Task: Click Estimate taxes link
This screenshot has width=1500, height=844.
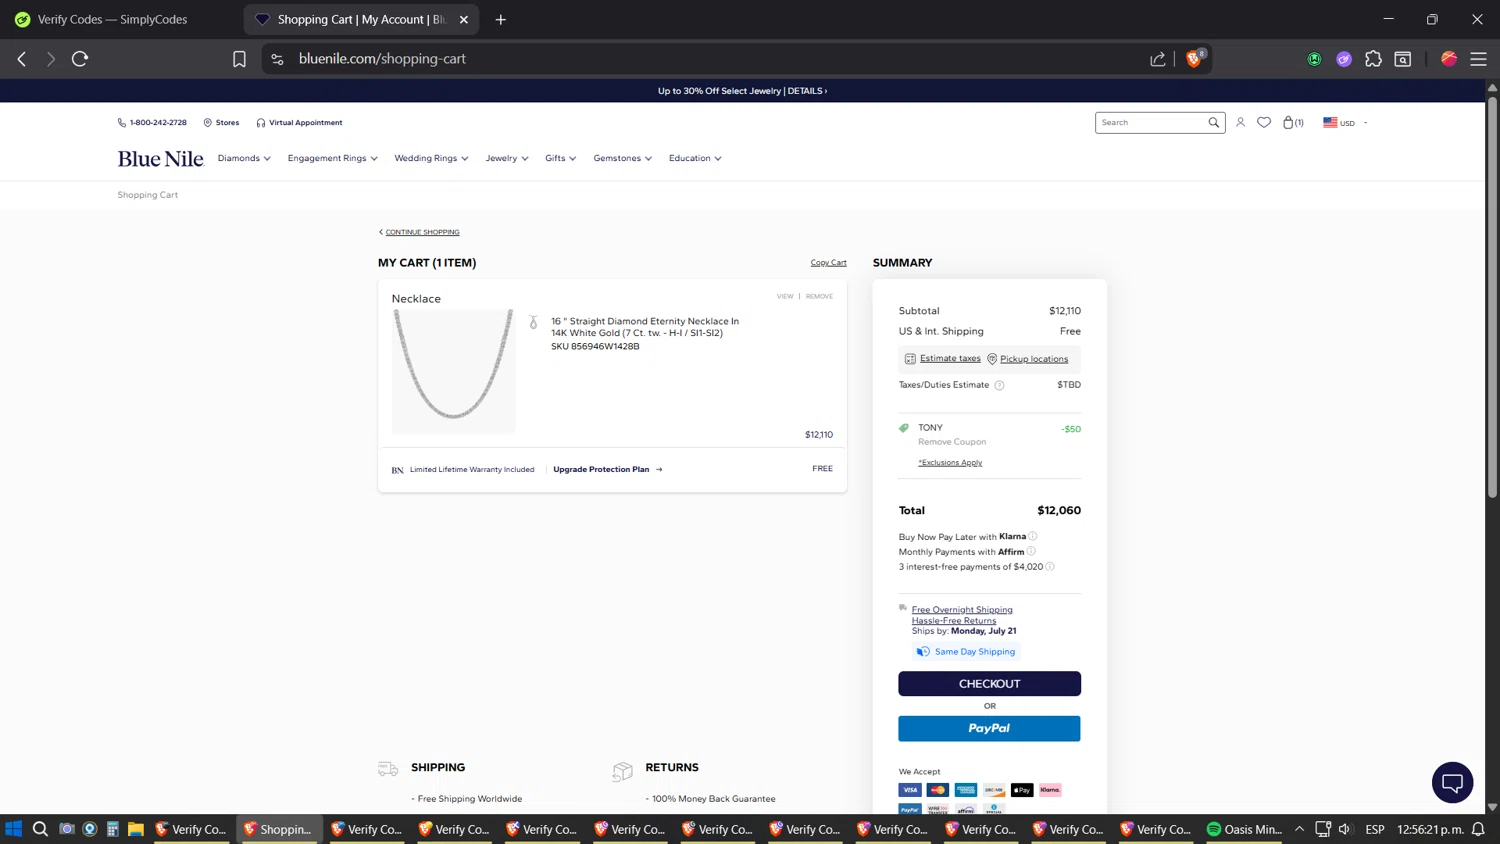Action: tap(950, 358)
